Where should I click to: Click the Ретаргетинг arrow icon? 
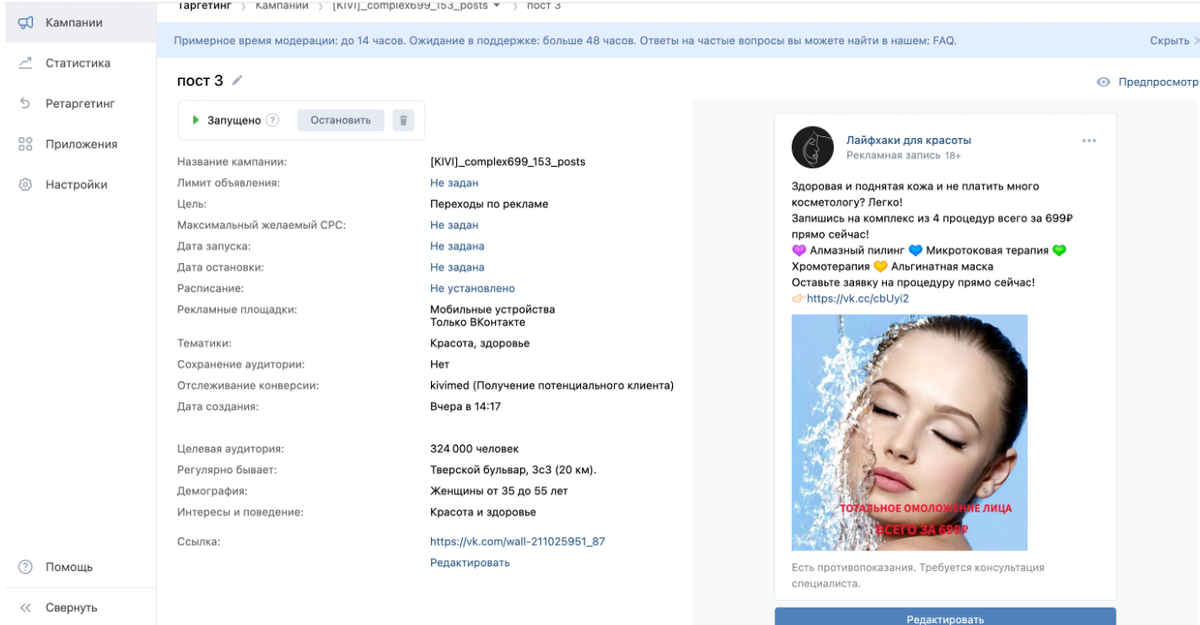(x=26, y=103)
